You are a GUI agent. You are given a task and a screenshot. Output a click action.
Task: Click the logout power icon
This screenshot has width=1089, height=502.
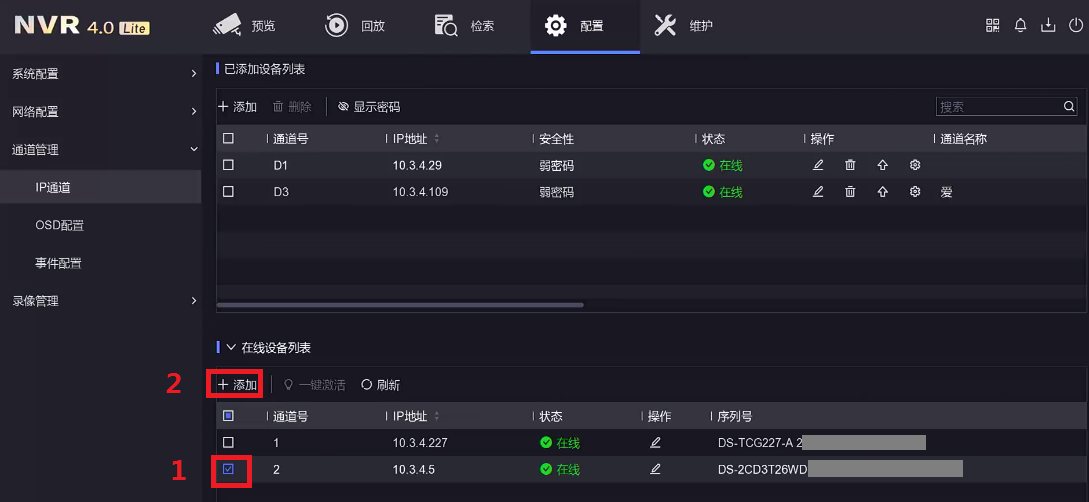click(1073, 26)
